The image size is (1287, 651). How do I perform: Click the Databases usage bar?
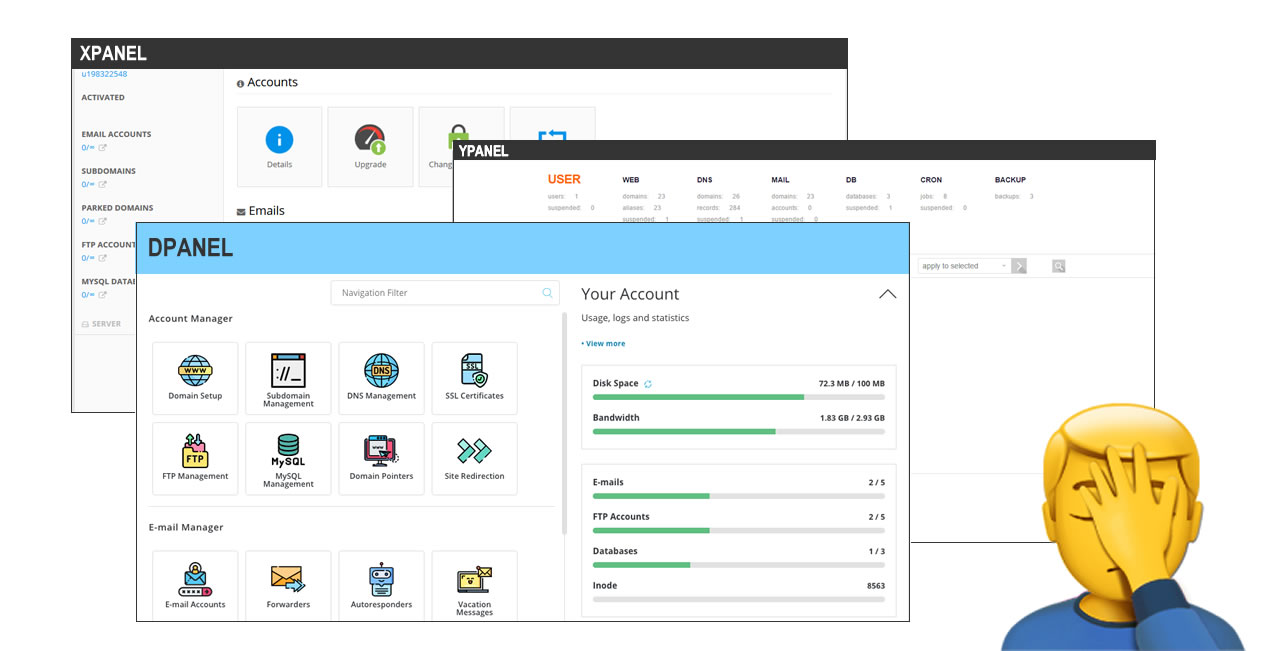coord(739,565)
